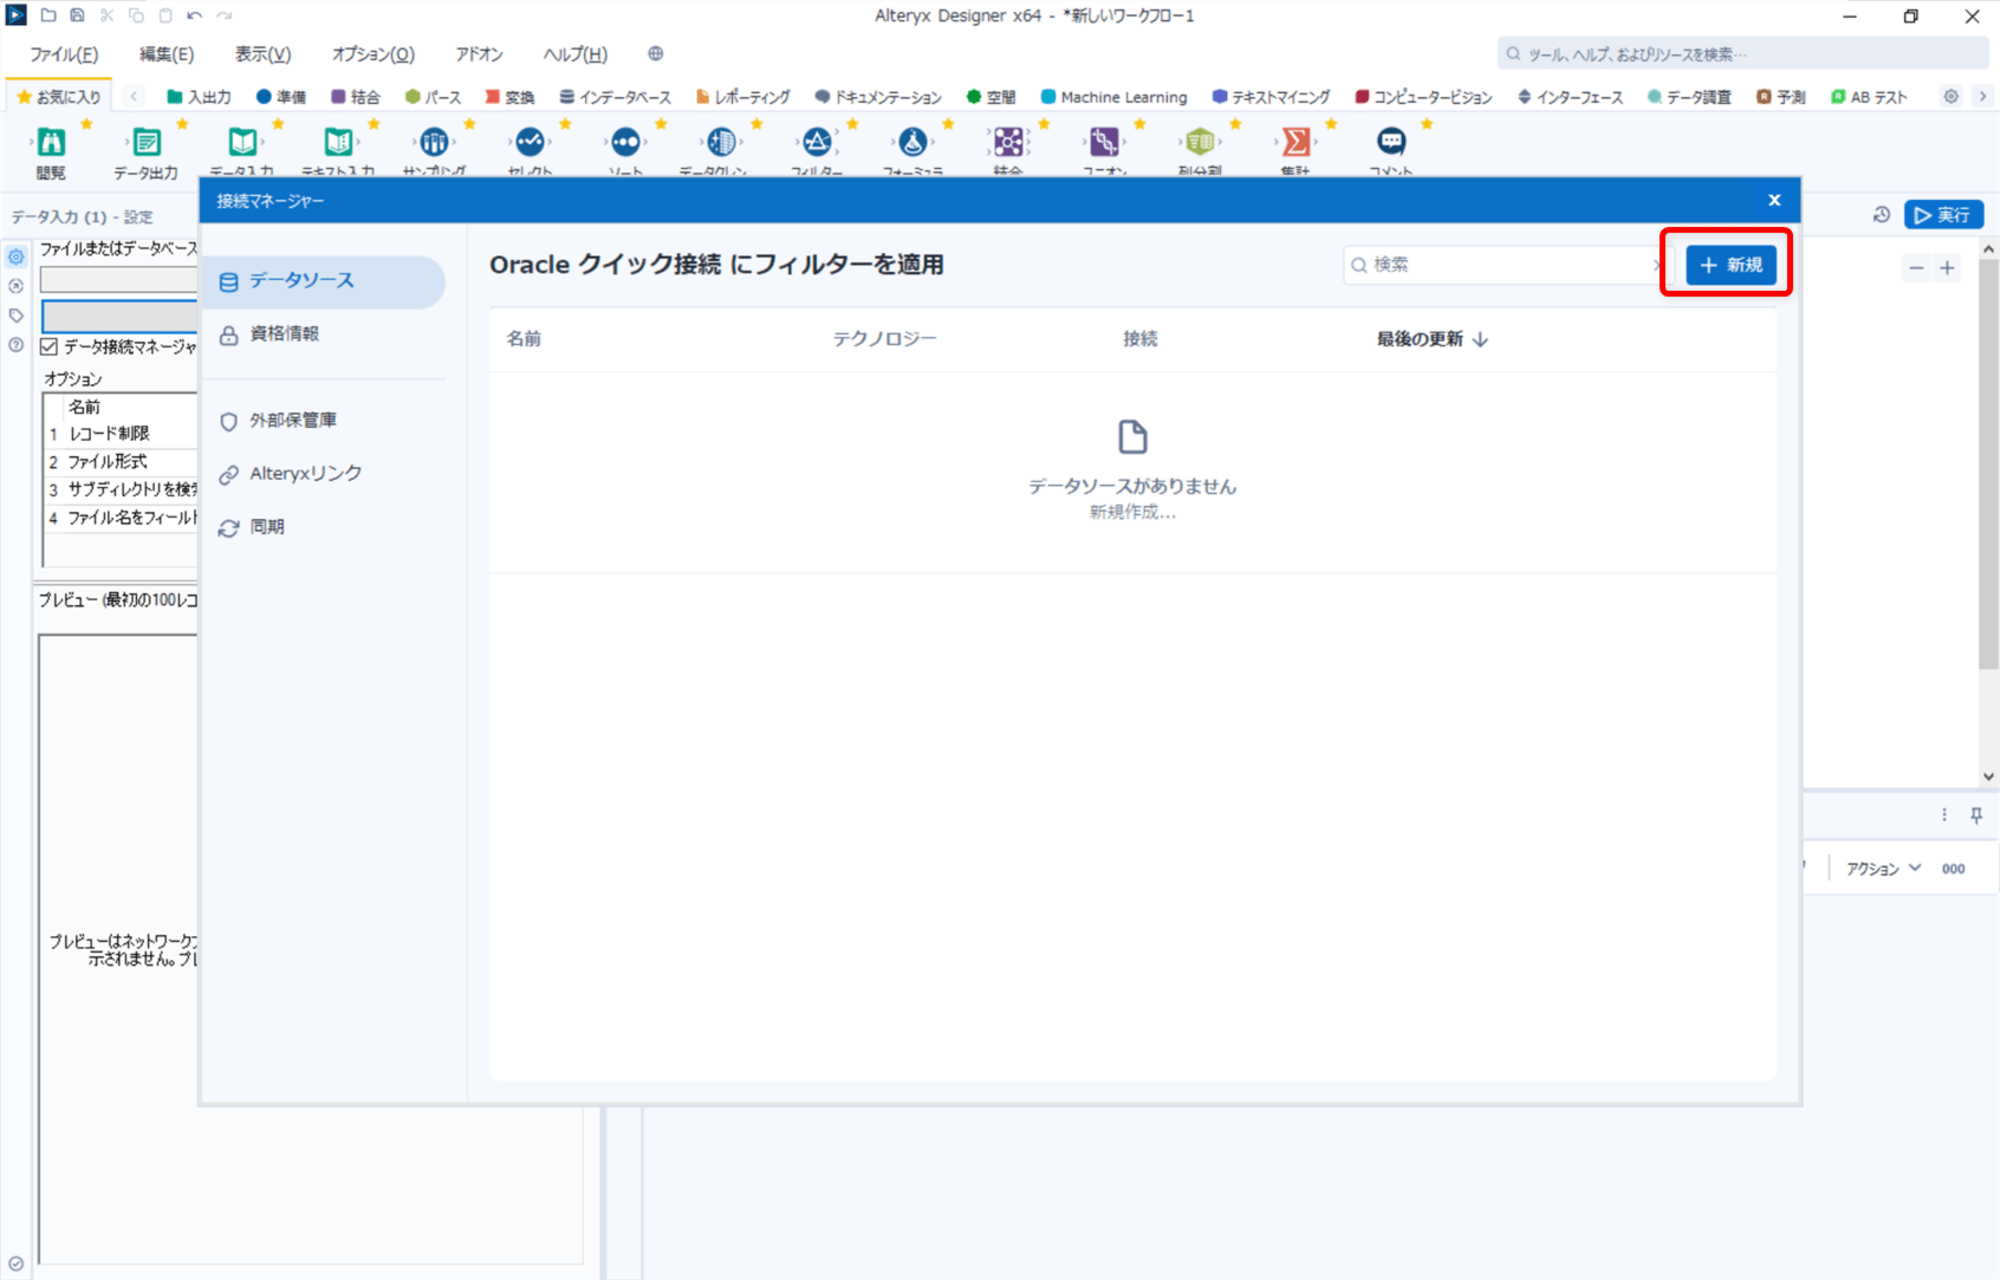Choose the Data Input book icon
2000x1280 pixels.
click(x=242, y=142)
